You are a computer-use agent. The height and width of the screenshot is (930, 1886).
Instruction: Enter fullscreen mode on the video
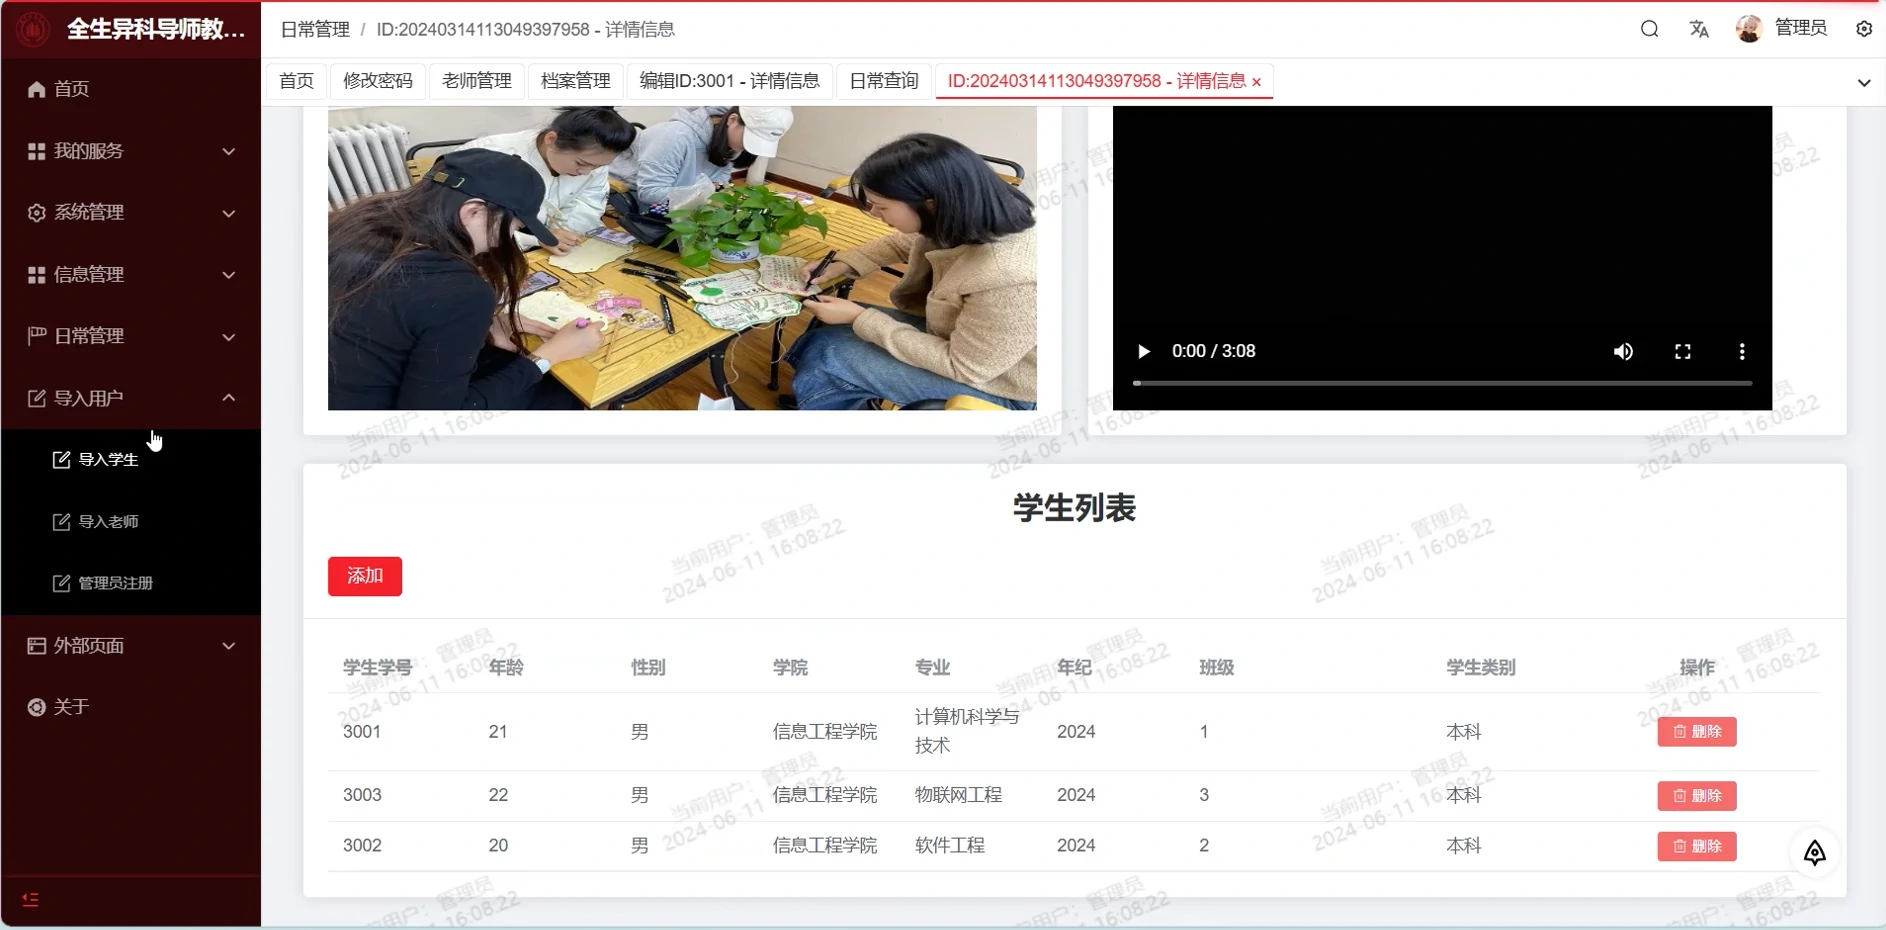pos(1682,352)
